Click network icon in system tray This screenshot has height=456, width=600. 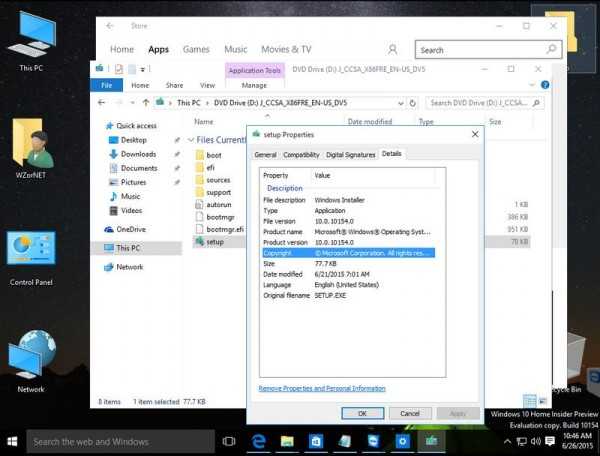(521, 441)
